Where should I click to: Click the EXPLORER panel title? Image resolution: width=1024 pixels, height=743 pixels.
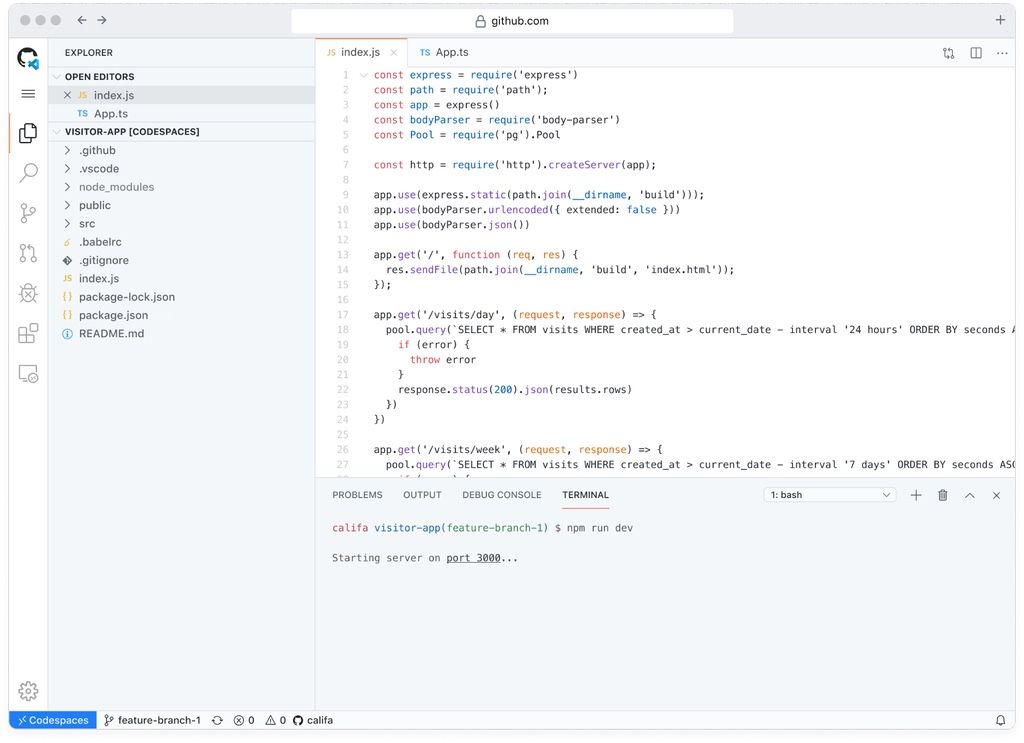pyautogui.click(x=89, y=53)
